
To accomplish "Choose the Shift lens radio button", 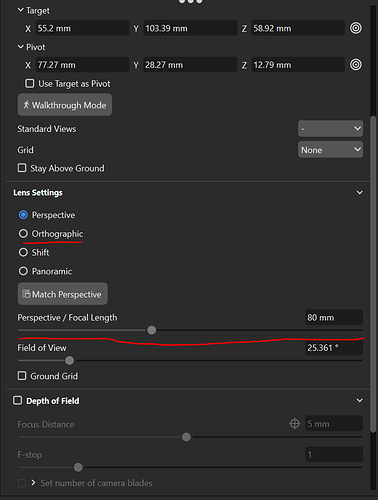I will tap(23, 252).
